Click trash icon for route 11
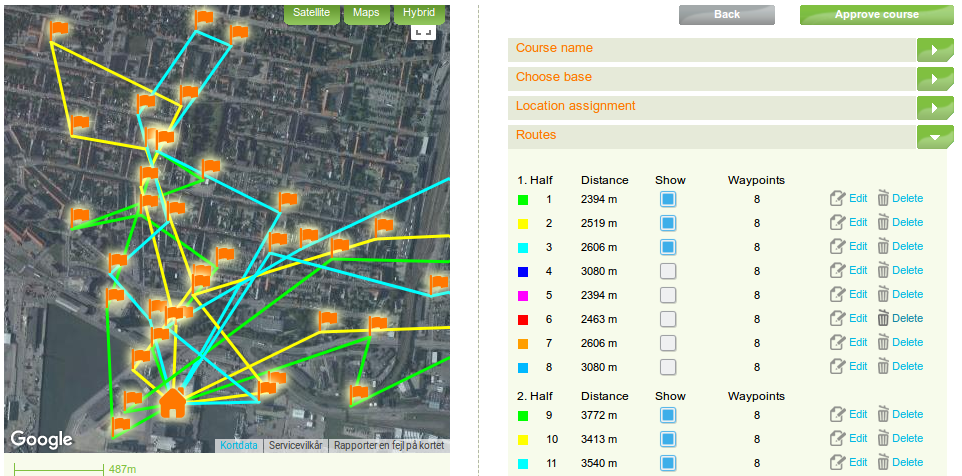Image resolution: width=962 pixels, height=476 pixels. [883, 463]
